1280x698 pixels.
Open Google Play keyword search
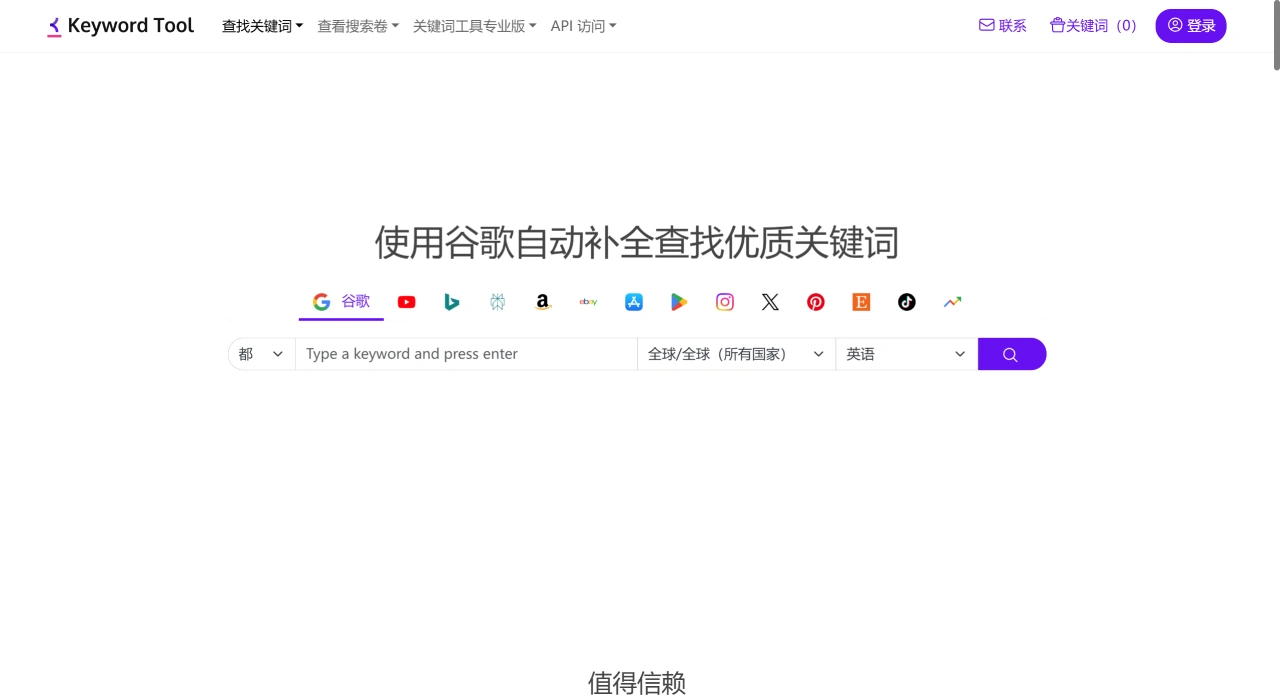pyautogui.click(x=679, y=301)
